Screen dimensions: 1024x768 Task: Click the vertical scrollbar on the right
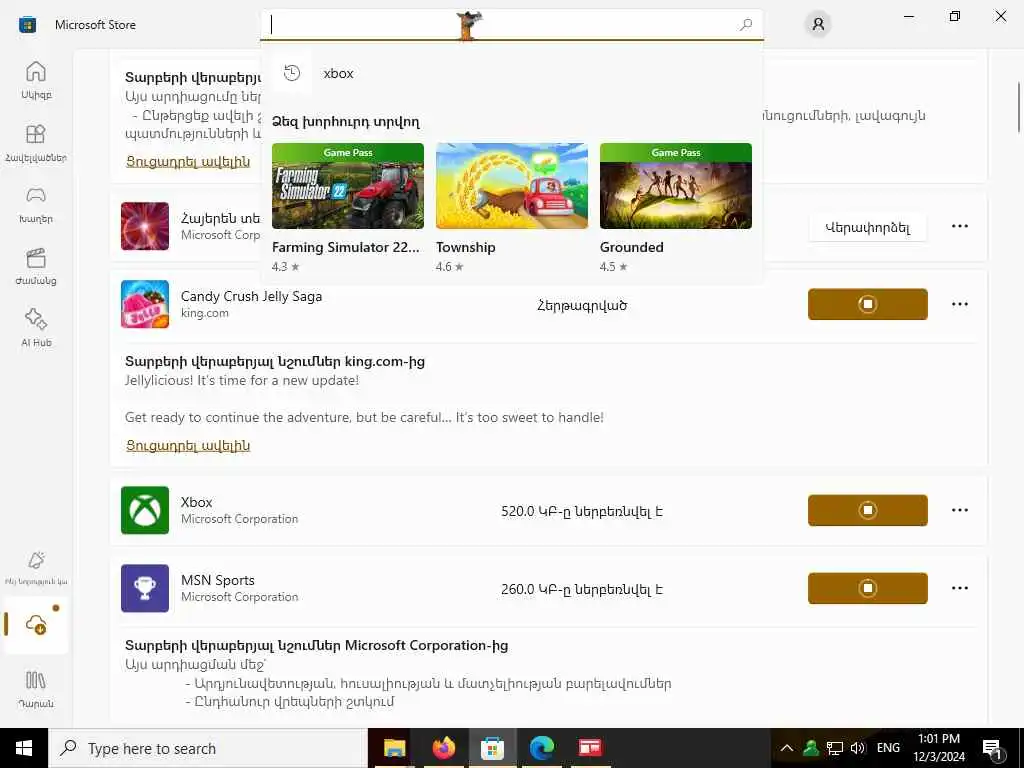click(1019, 108)
